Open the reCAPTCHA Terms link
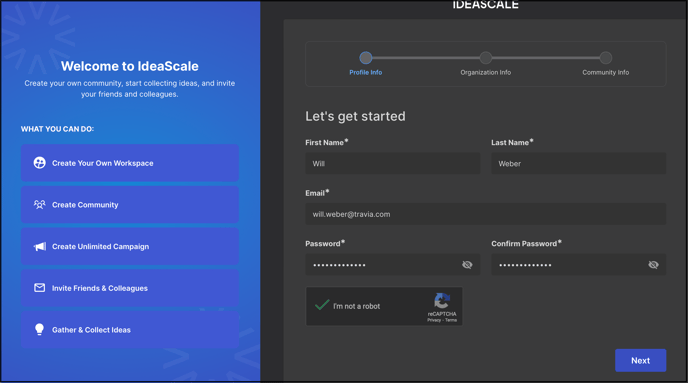The width and height of the screenshot is (688, 383). (x=451, y=320)
